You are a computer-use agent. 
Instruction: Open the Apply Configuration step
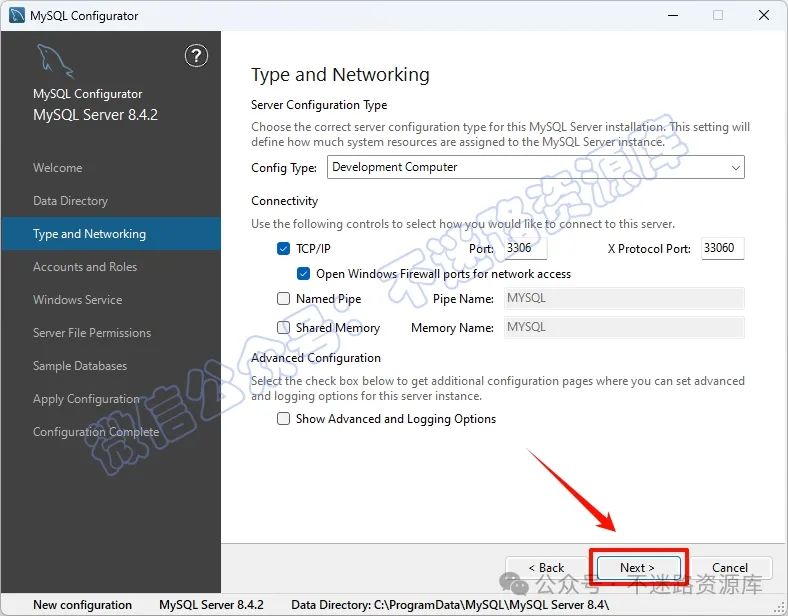click(86, 399)
